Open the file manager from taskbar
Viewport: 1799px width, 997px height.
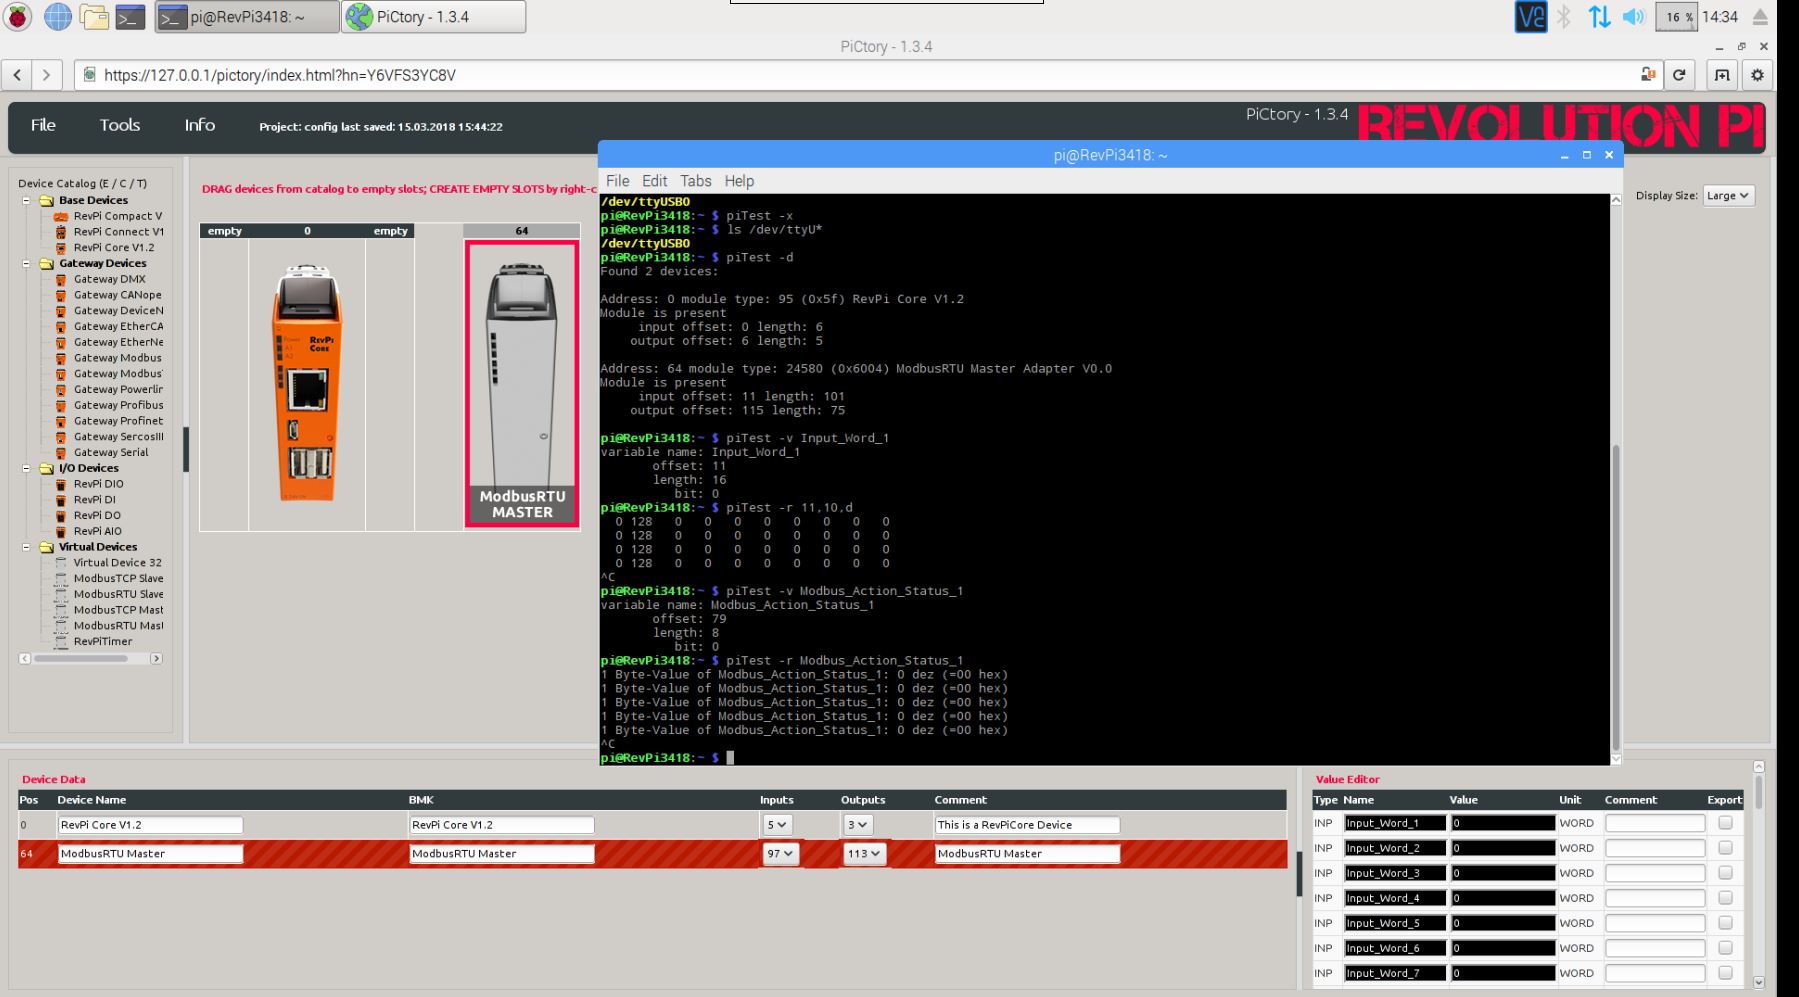pos(94,17)
